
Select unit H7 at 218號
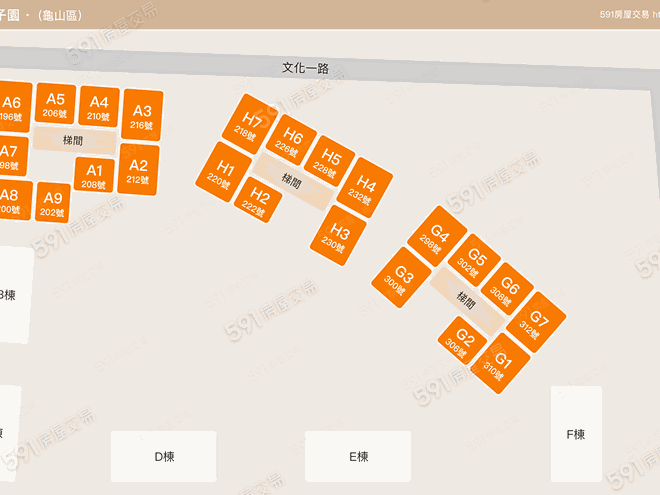click(247, 122)
